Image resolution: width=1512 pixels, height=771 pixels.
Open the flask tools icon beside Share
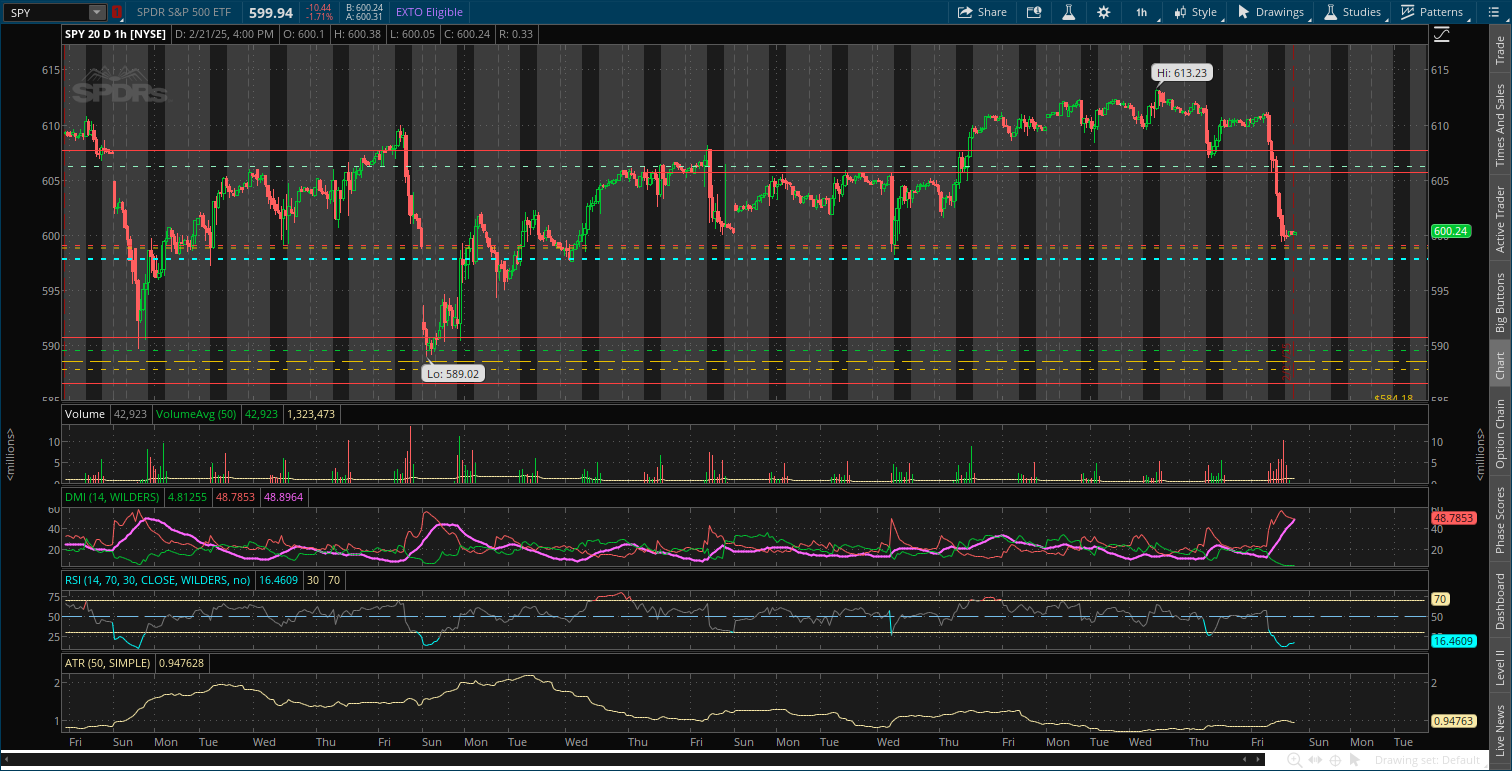click(1068, 12)
